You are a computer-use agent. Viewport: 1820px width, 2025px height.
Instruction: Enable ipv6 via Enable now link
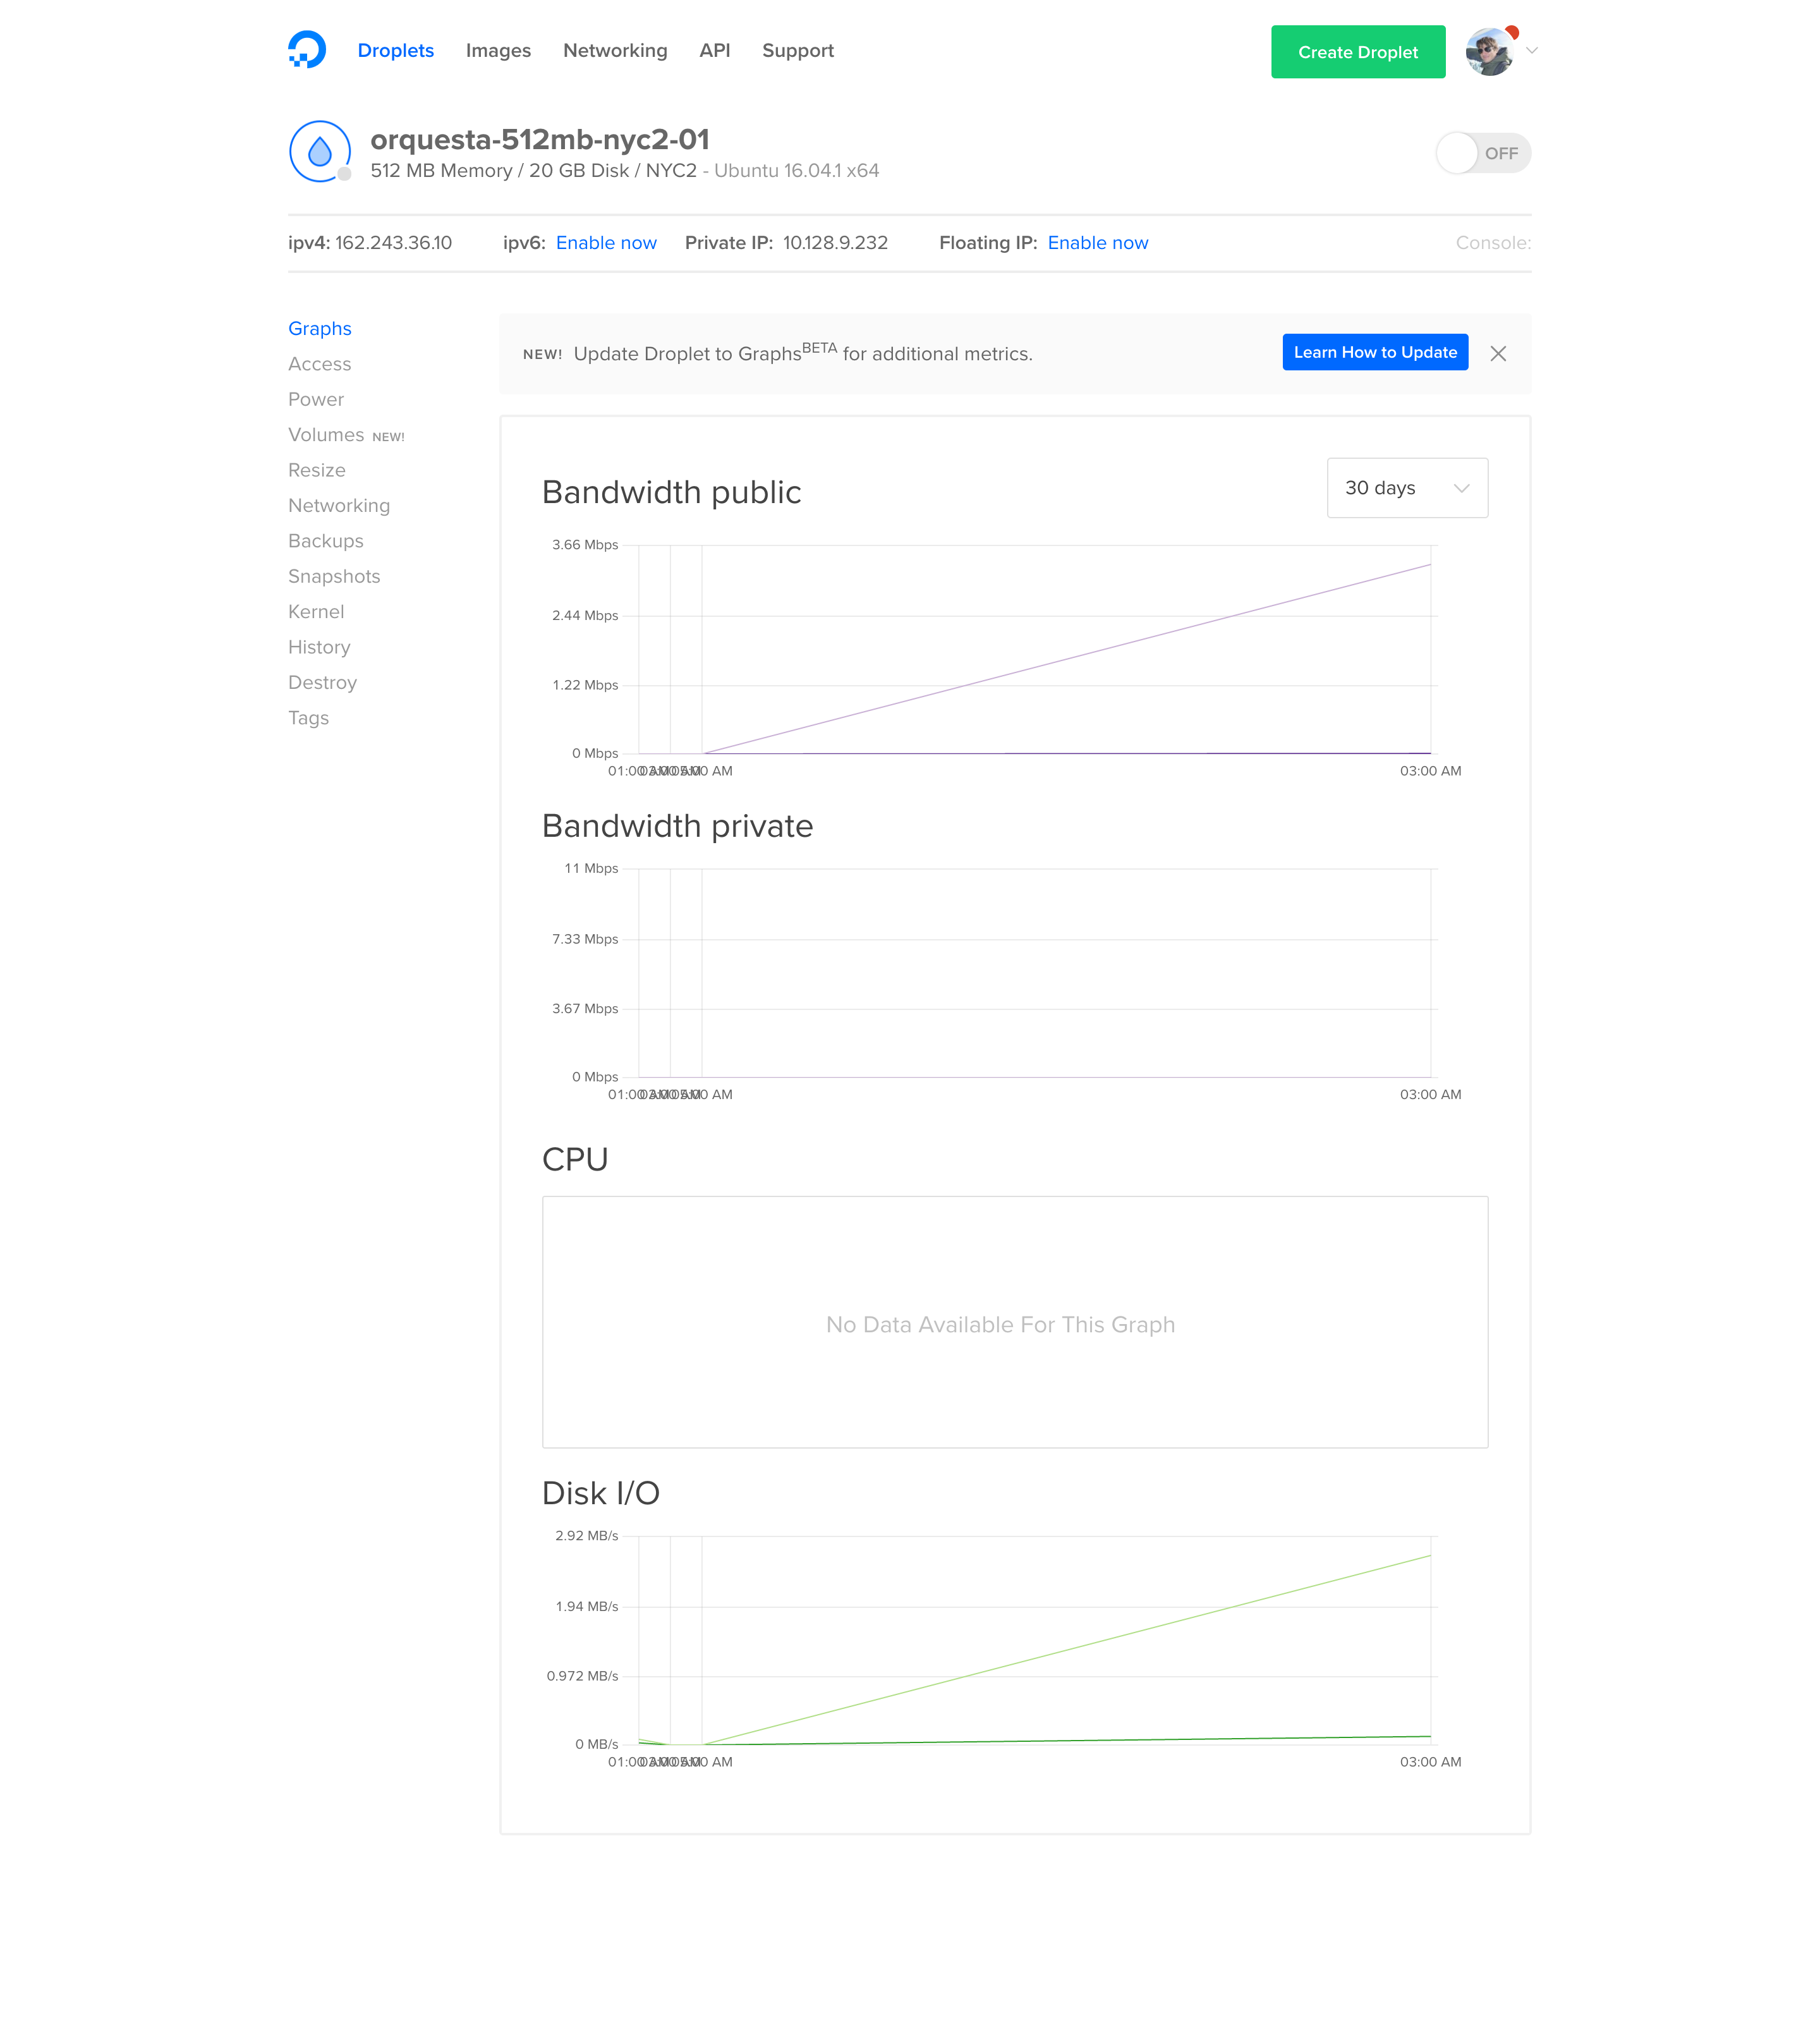point(606,243)
